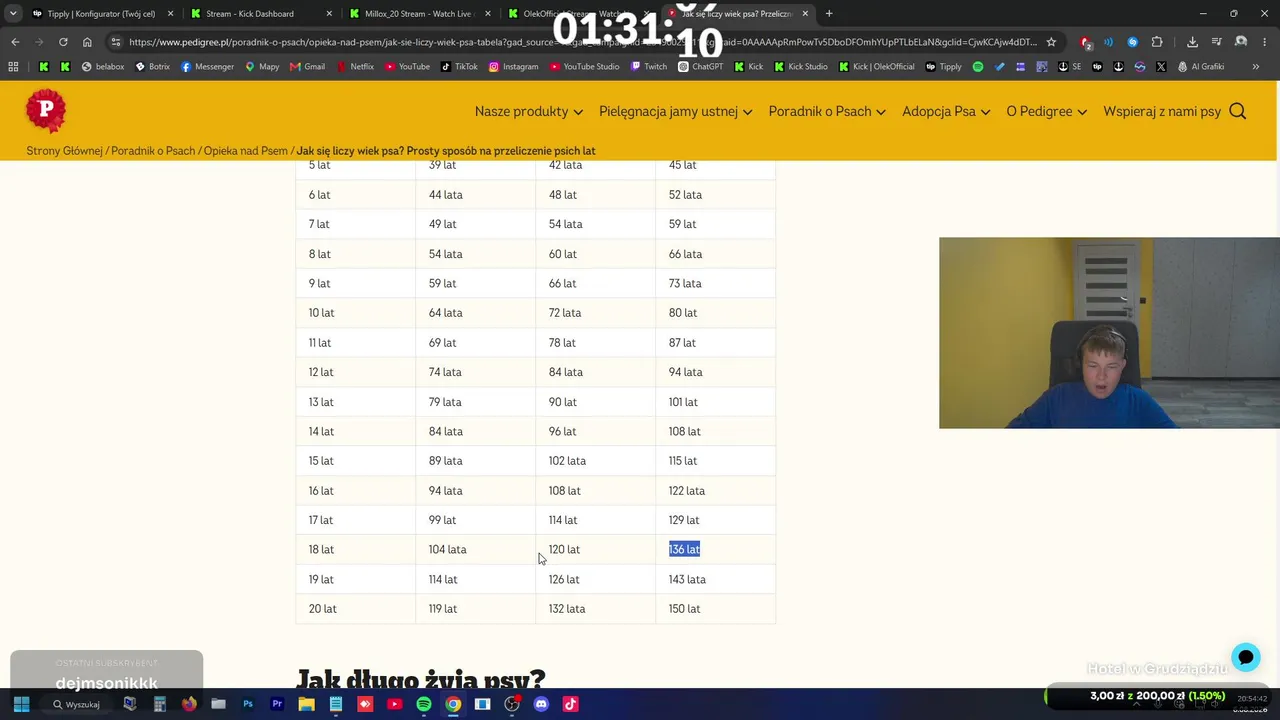
Task: Open Wspieraj z nami psy page
Action: tap(1162, 111)
